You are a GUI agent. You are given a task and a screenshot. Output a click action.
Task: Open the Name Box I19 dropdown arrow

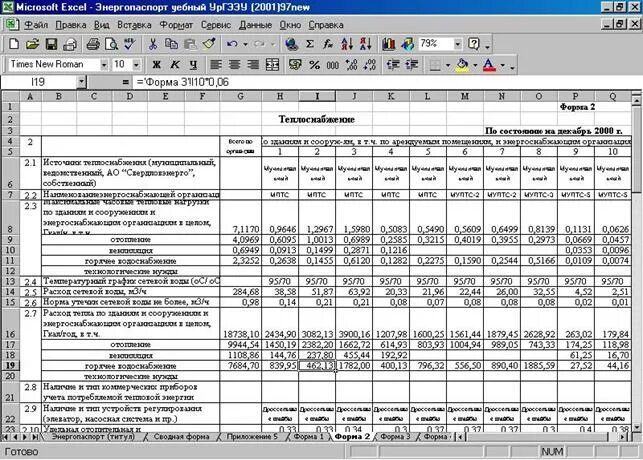tap(81, 82)
